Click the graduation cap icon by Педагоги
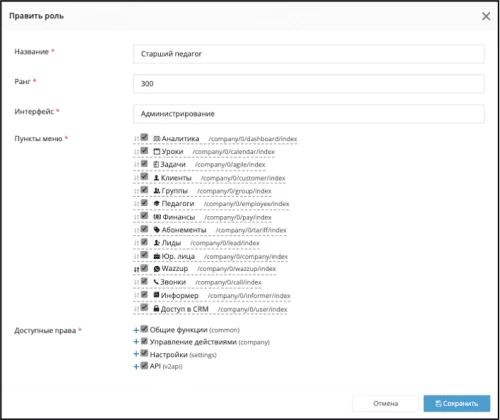The width and height of the screenshot is (500, 420). tap(157, 203)
